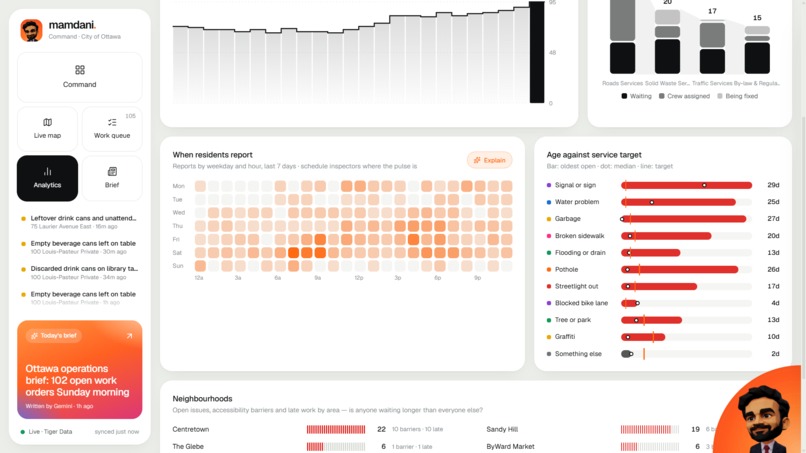This screenshot has height=453, width=806.
Task: Select the Pothole row label
Action: pyautogui.click(x=566, y=269)
